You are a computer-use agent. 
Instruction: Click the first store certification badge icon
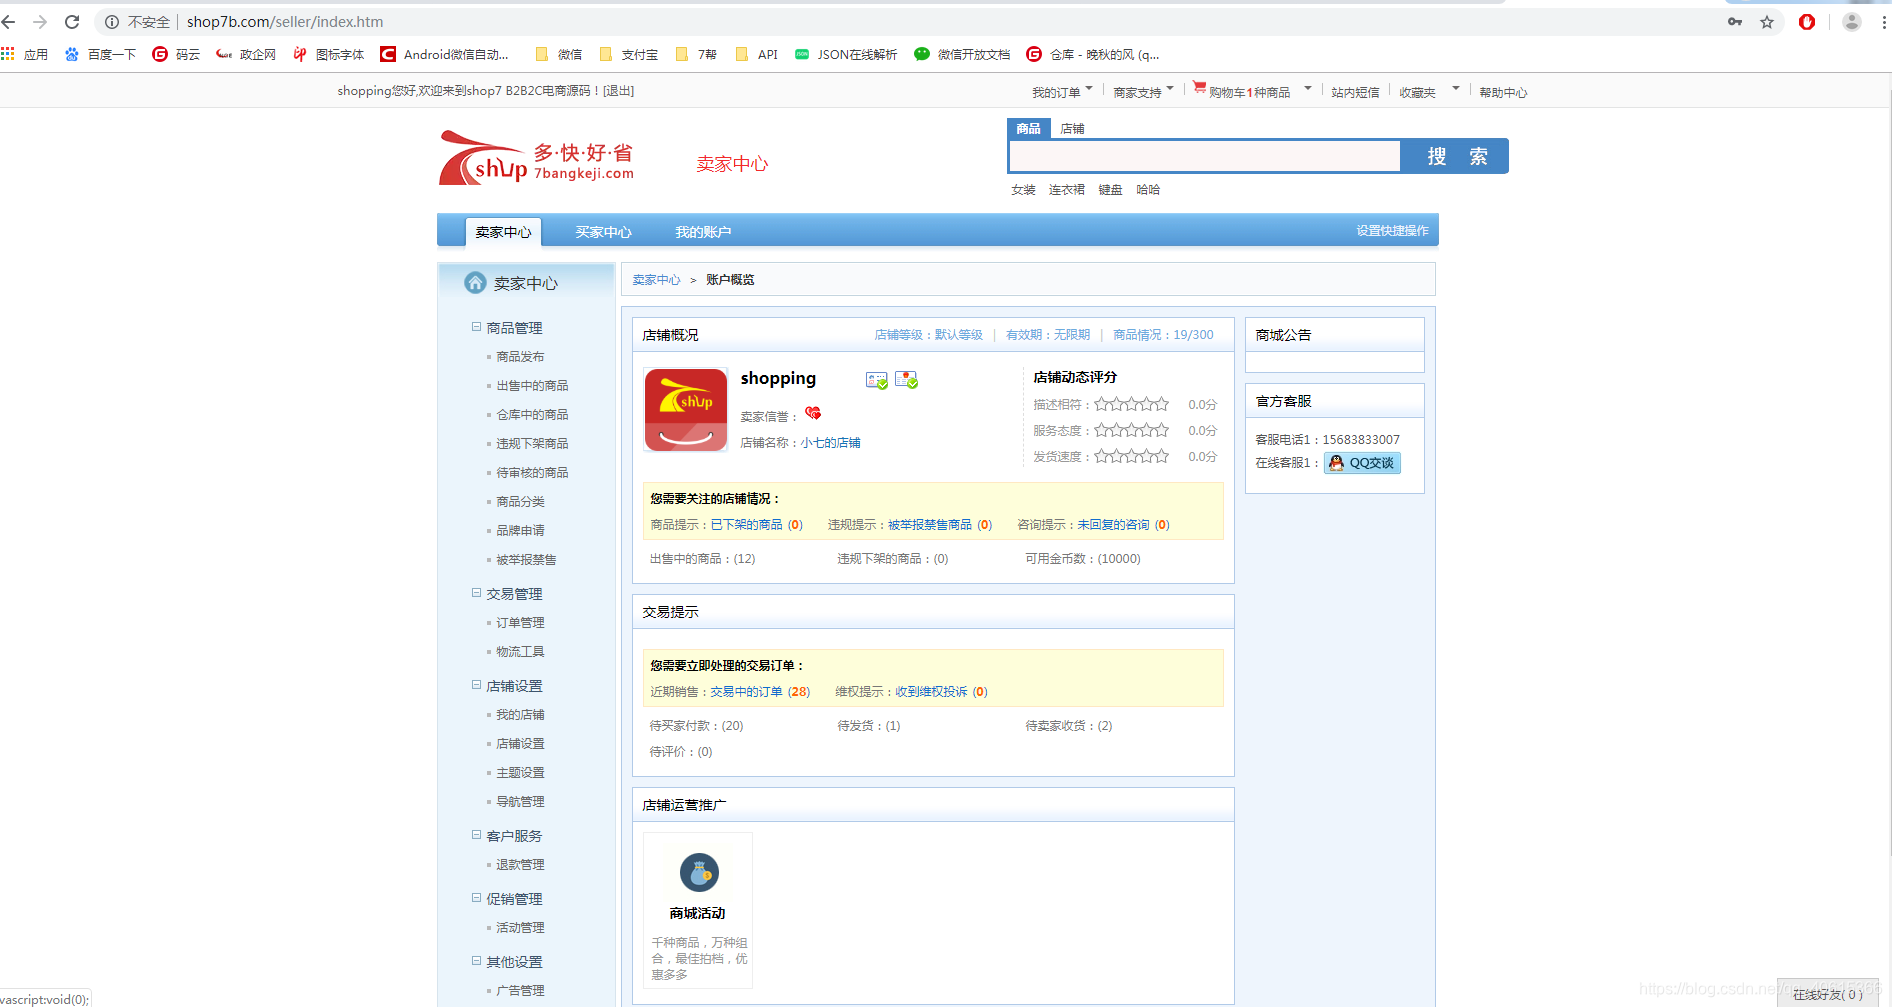877,380
